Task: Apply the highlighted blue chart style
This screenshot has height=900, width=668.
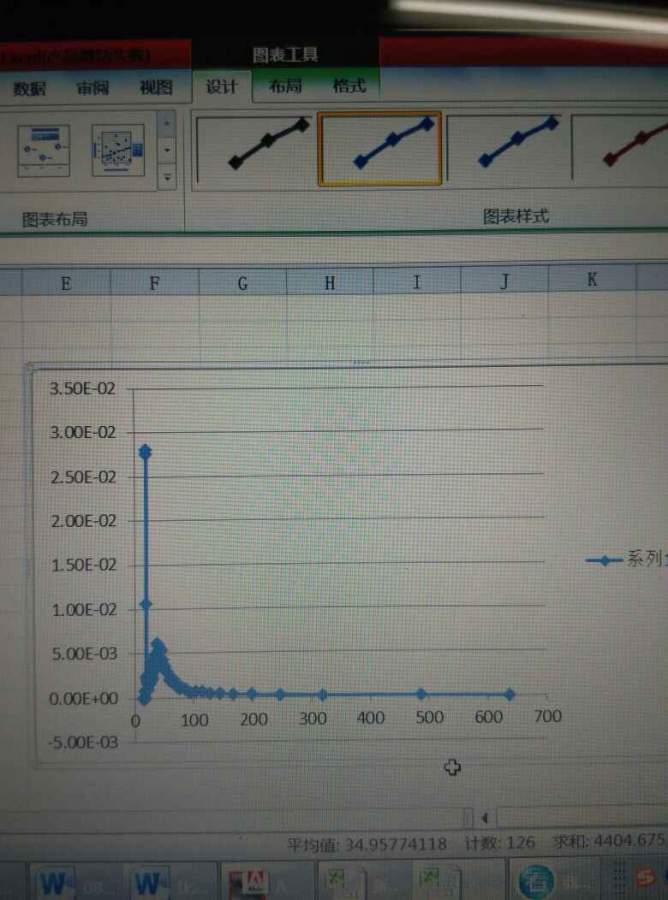Action: click(x=380, y=149)
